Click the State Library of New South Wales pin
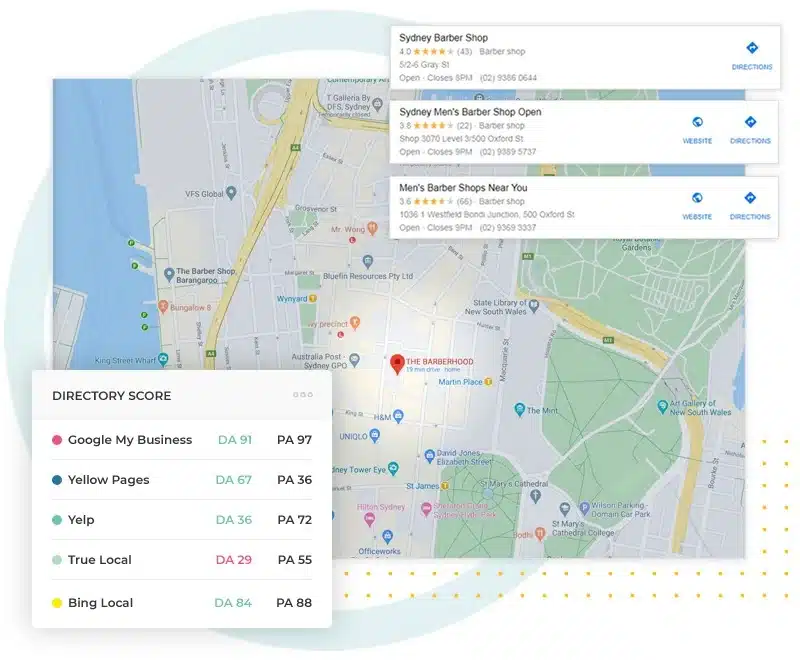 click(x=534, y=306)
